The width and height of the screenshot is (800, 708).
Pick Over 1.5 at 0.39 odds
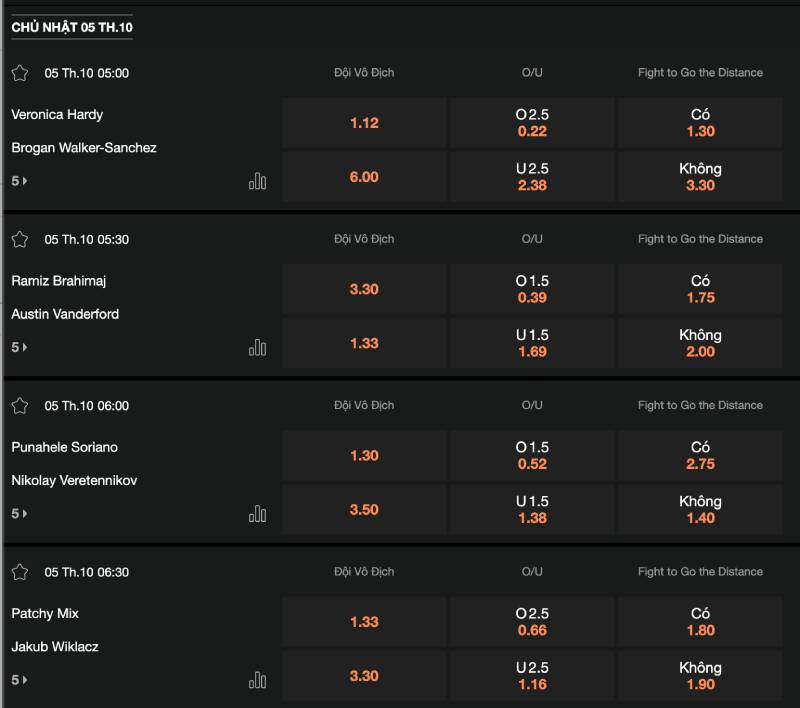532,290
